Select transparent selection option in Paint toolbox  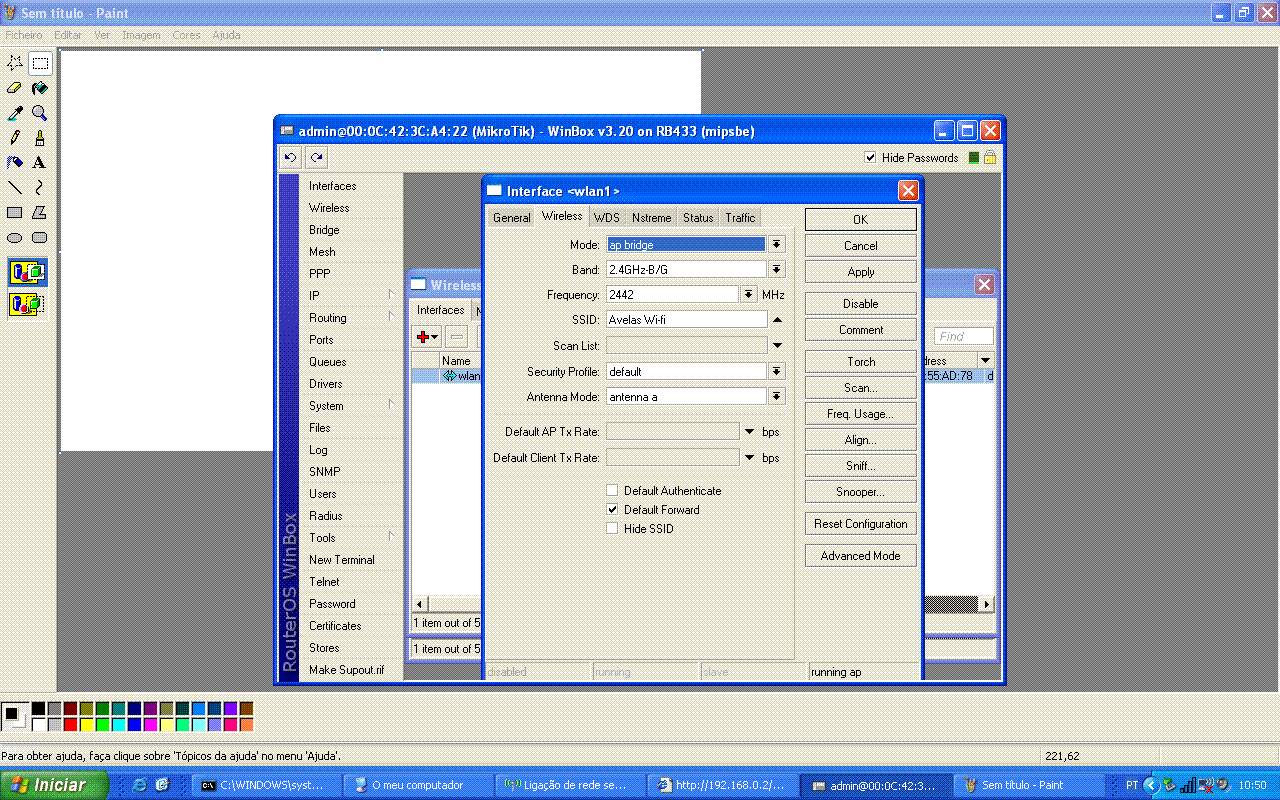tap(27, 303)
